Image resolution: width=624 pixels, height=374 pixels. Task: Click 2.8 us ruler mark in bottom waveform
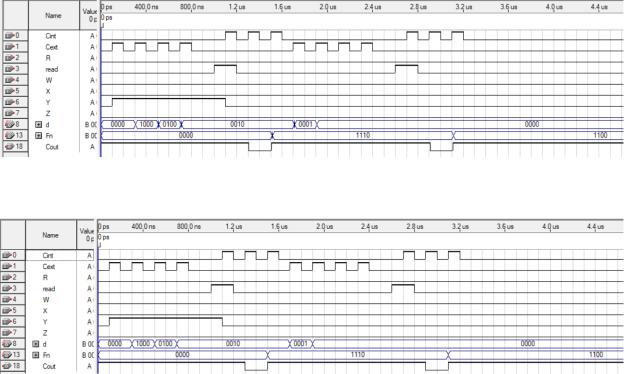(x=415, y=226)
